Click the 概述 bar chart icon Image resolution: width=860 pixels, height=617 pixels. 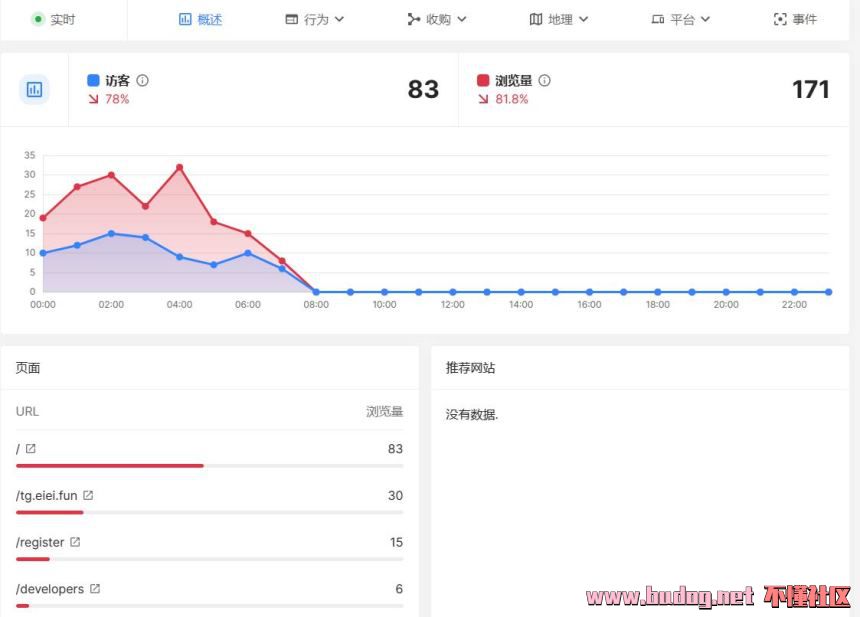click(x=185, y=20)
